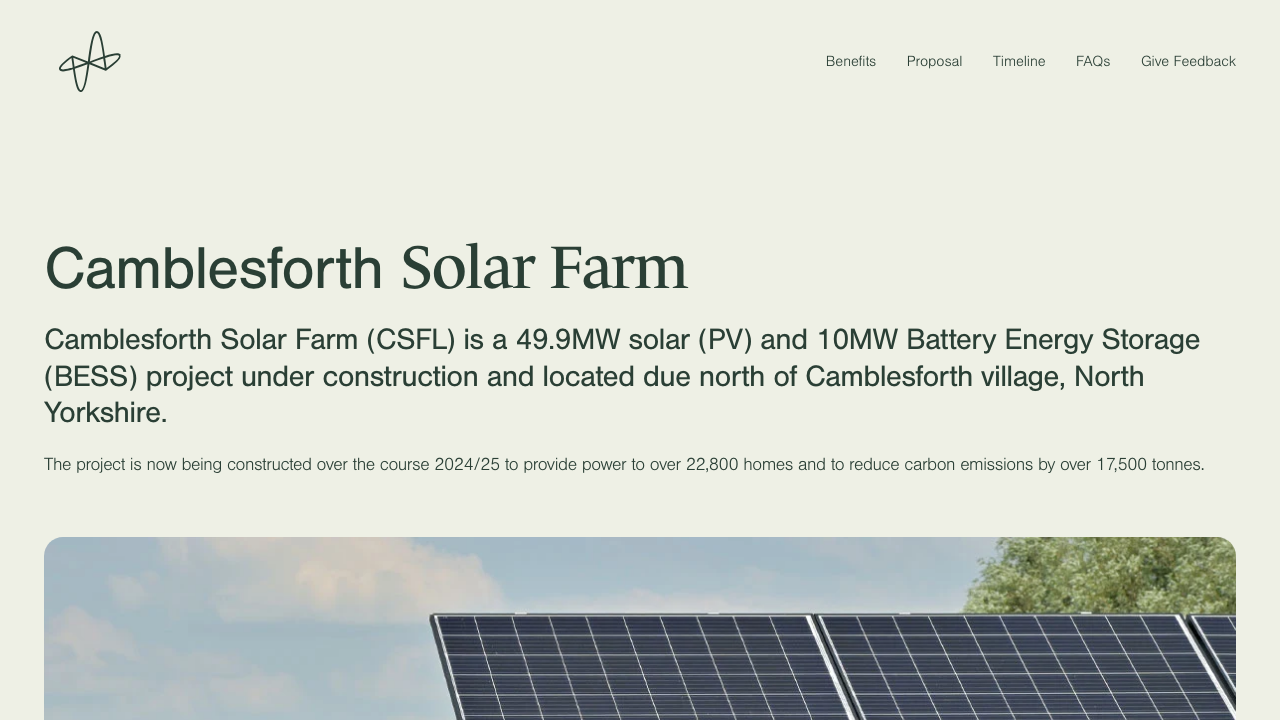Navigate to the Proposal section
Screen dimensions: 1280x720
pos(934,61)
